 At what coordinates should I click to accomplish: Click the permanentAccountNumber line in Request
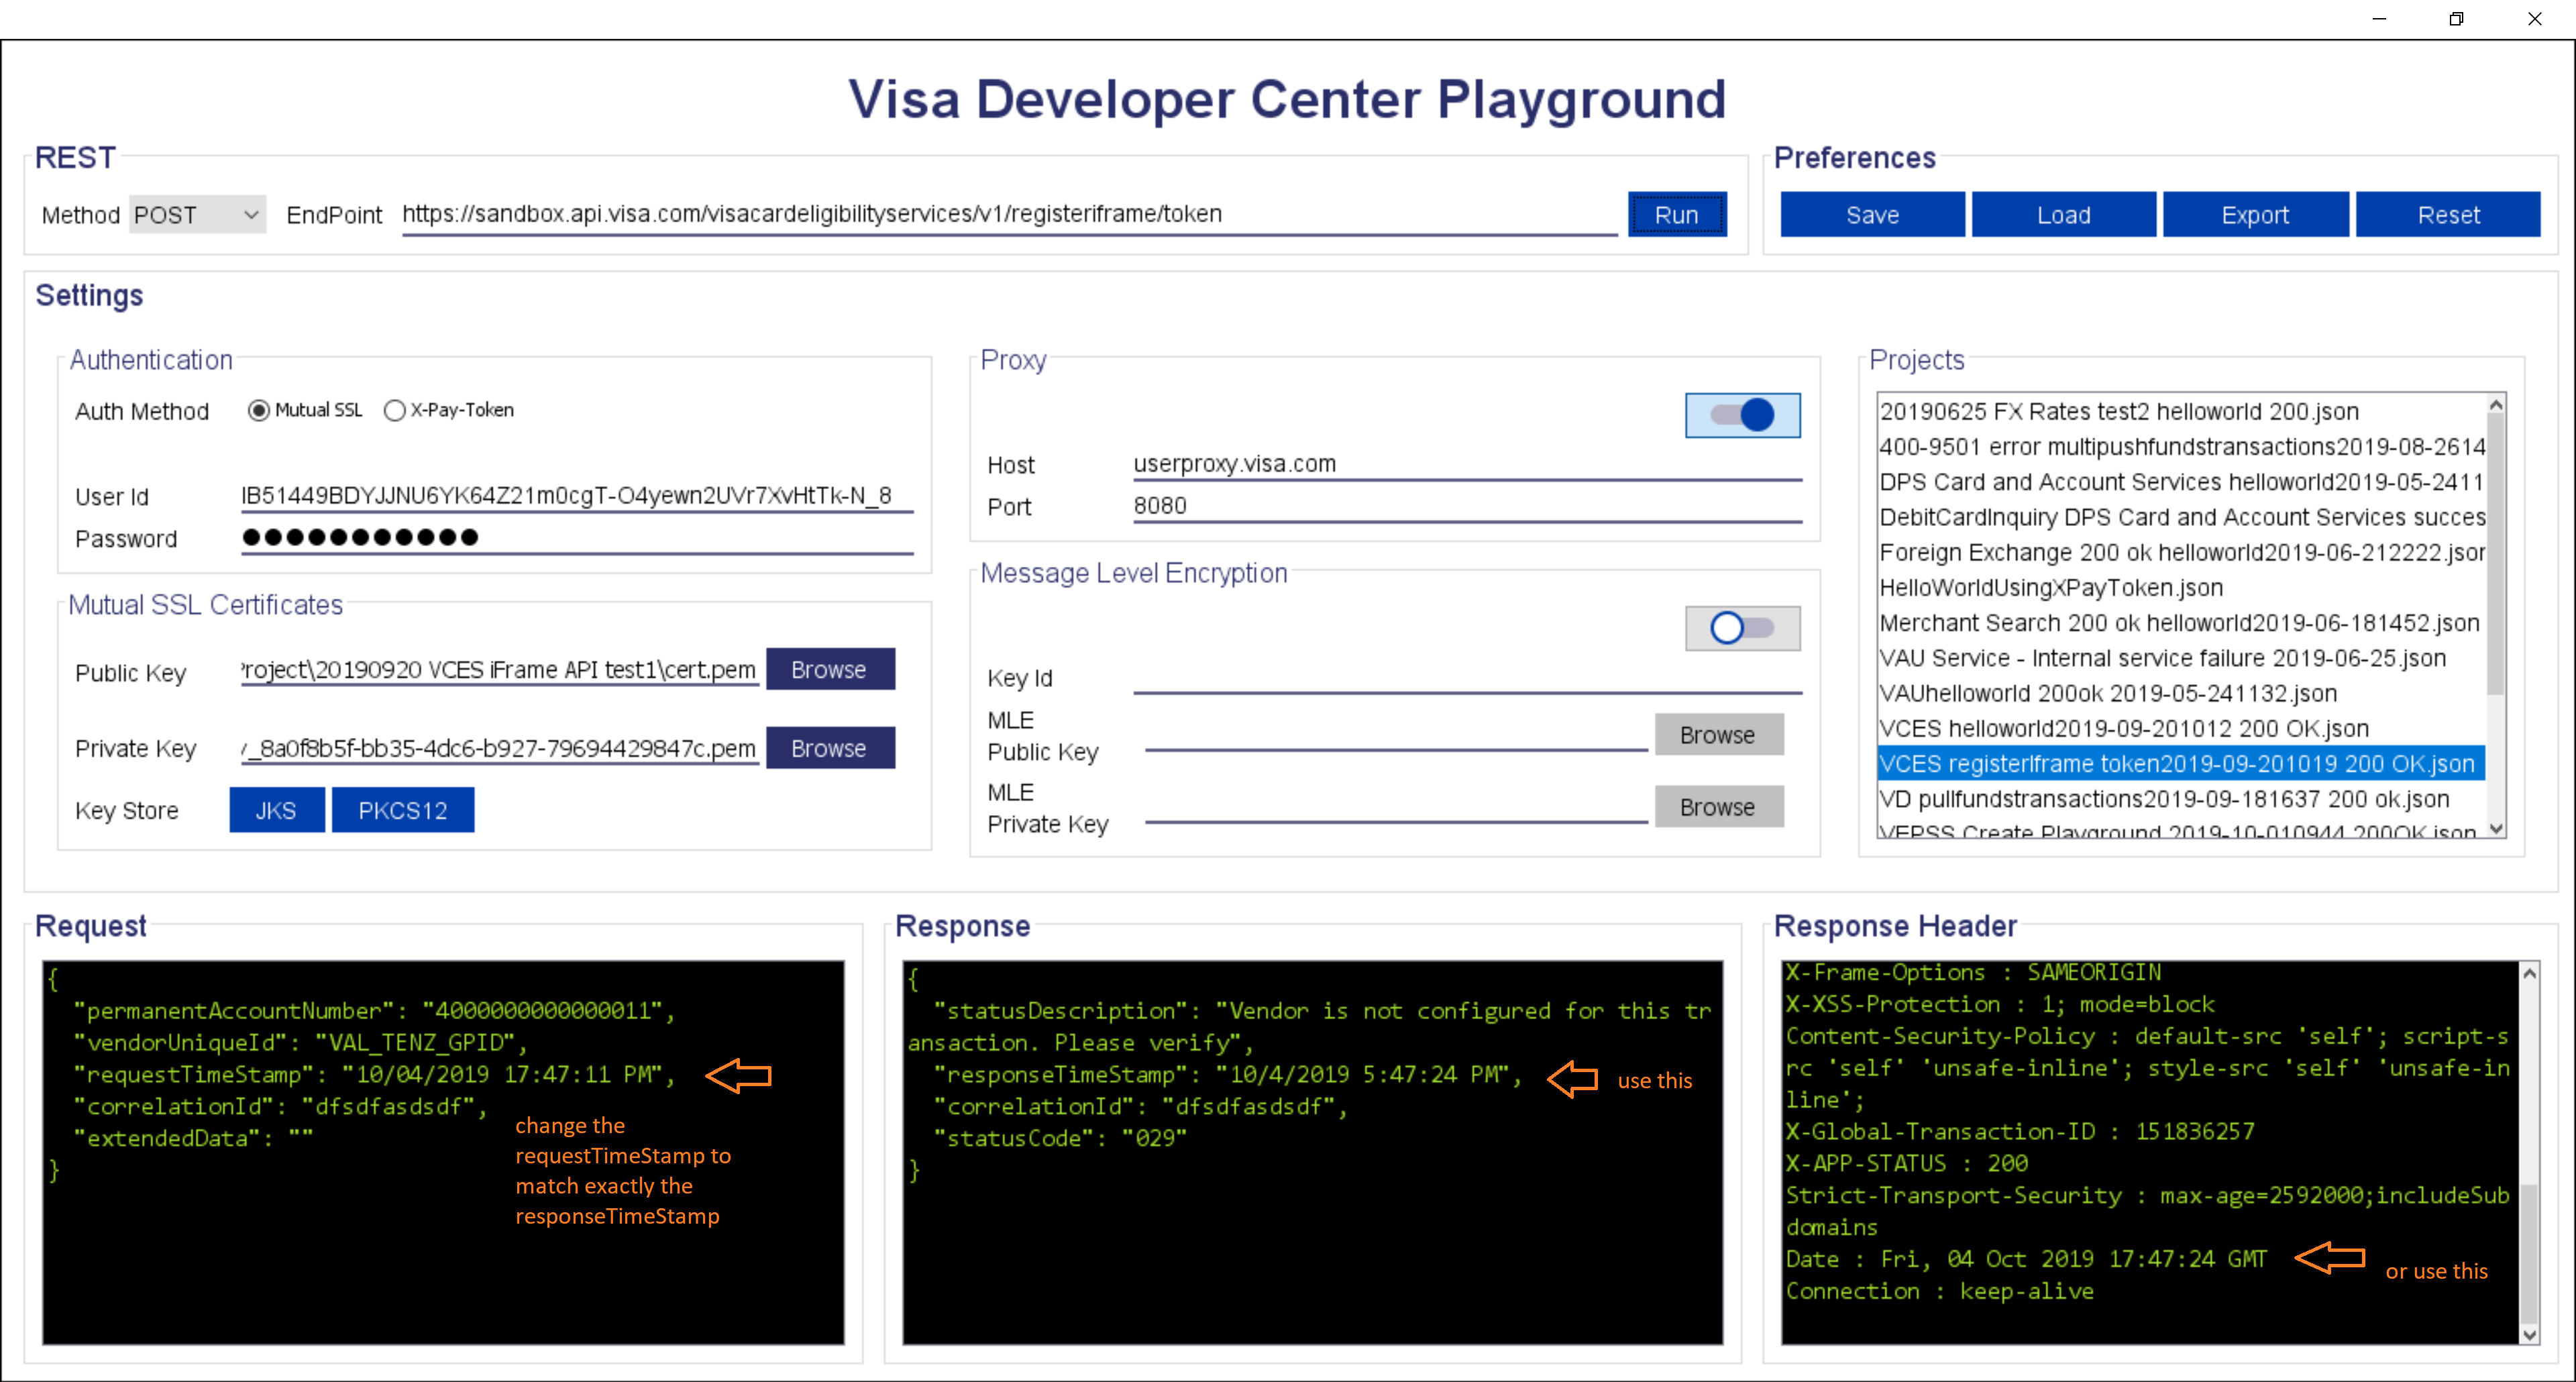(375, 1010)
